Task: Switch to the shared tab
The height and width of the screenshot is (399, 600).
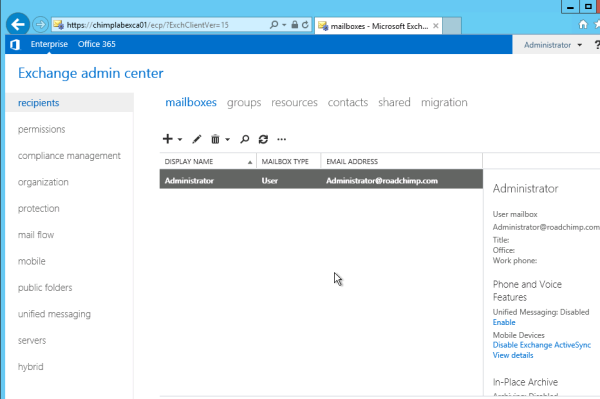Action: (x=394, y=102)
